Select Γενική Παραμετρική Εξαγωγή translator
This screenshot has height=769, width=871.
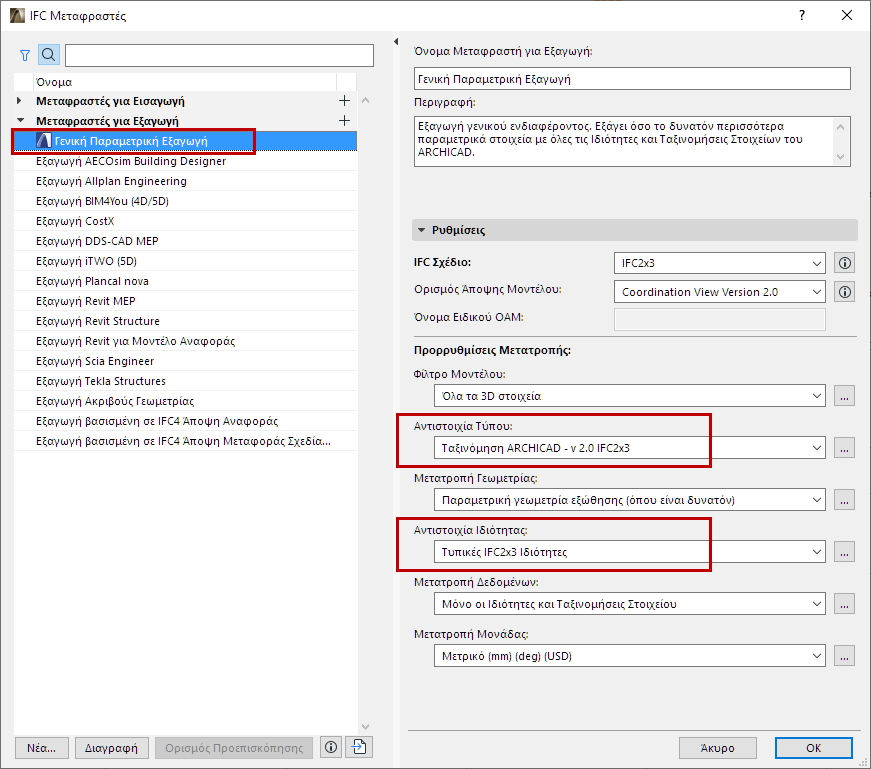click(x=186, y=141)
